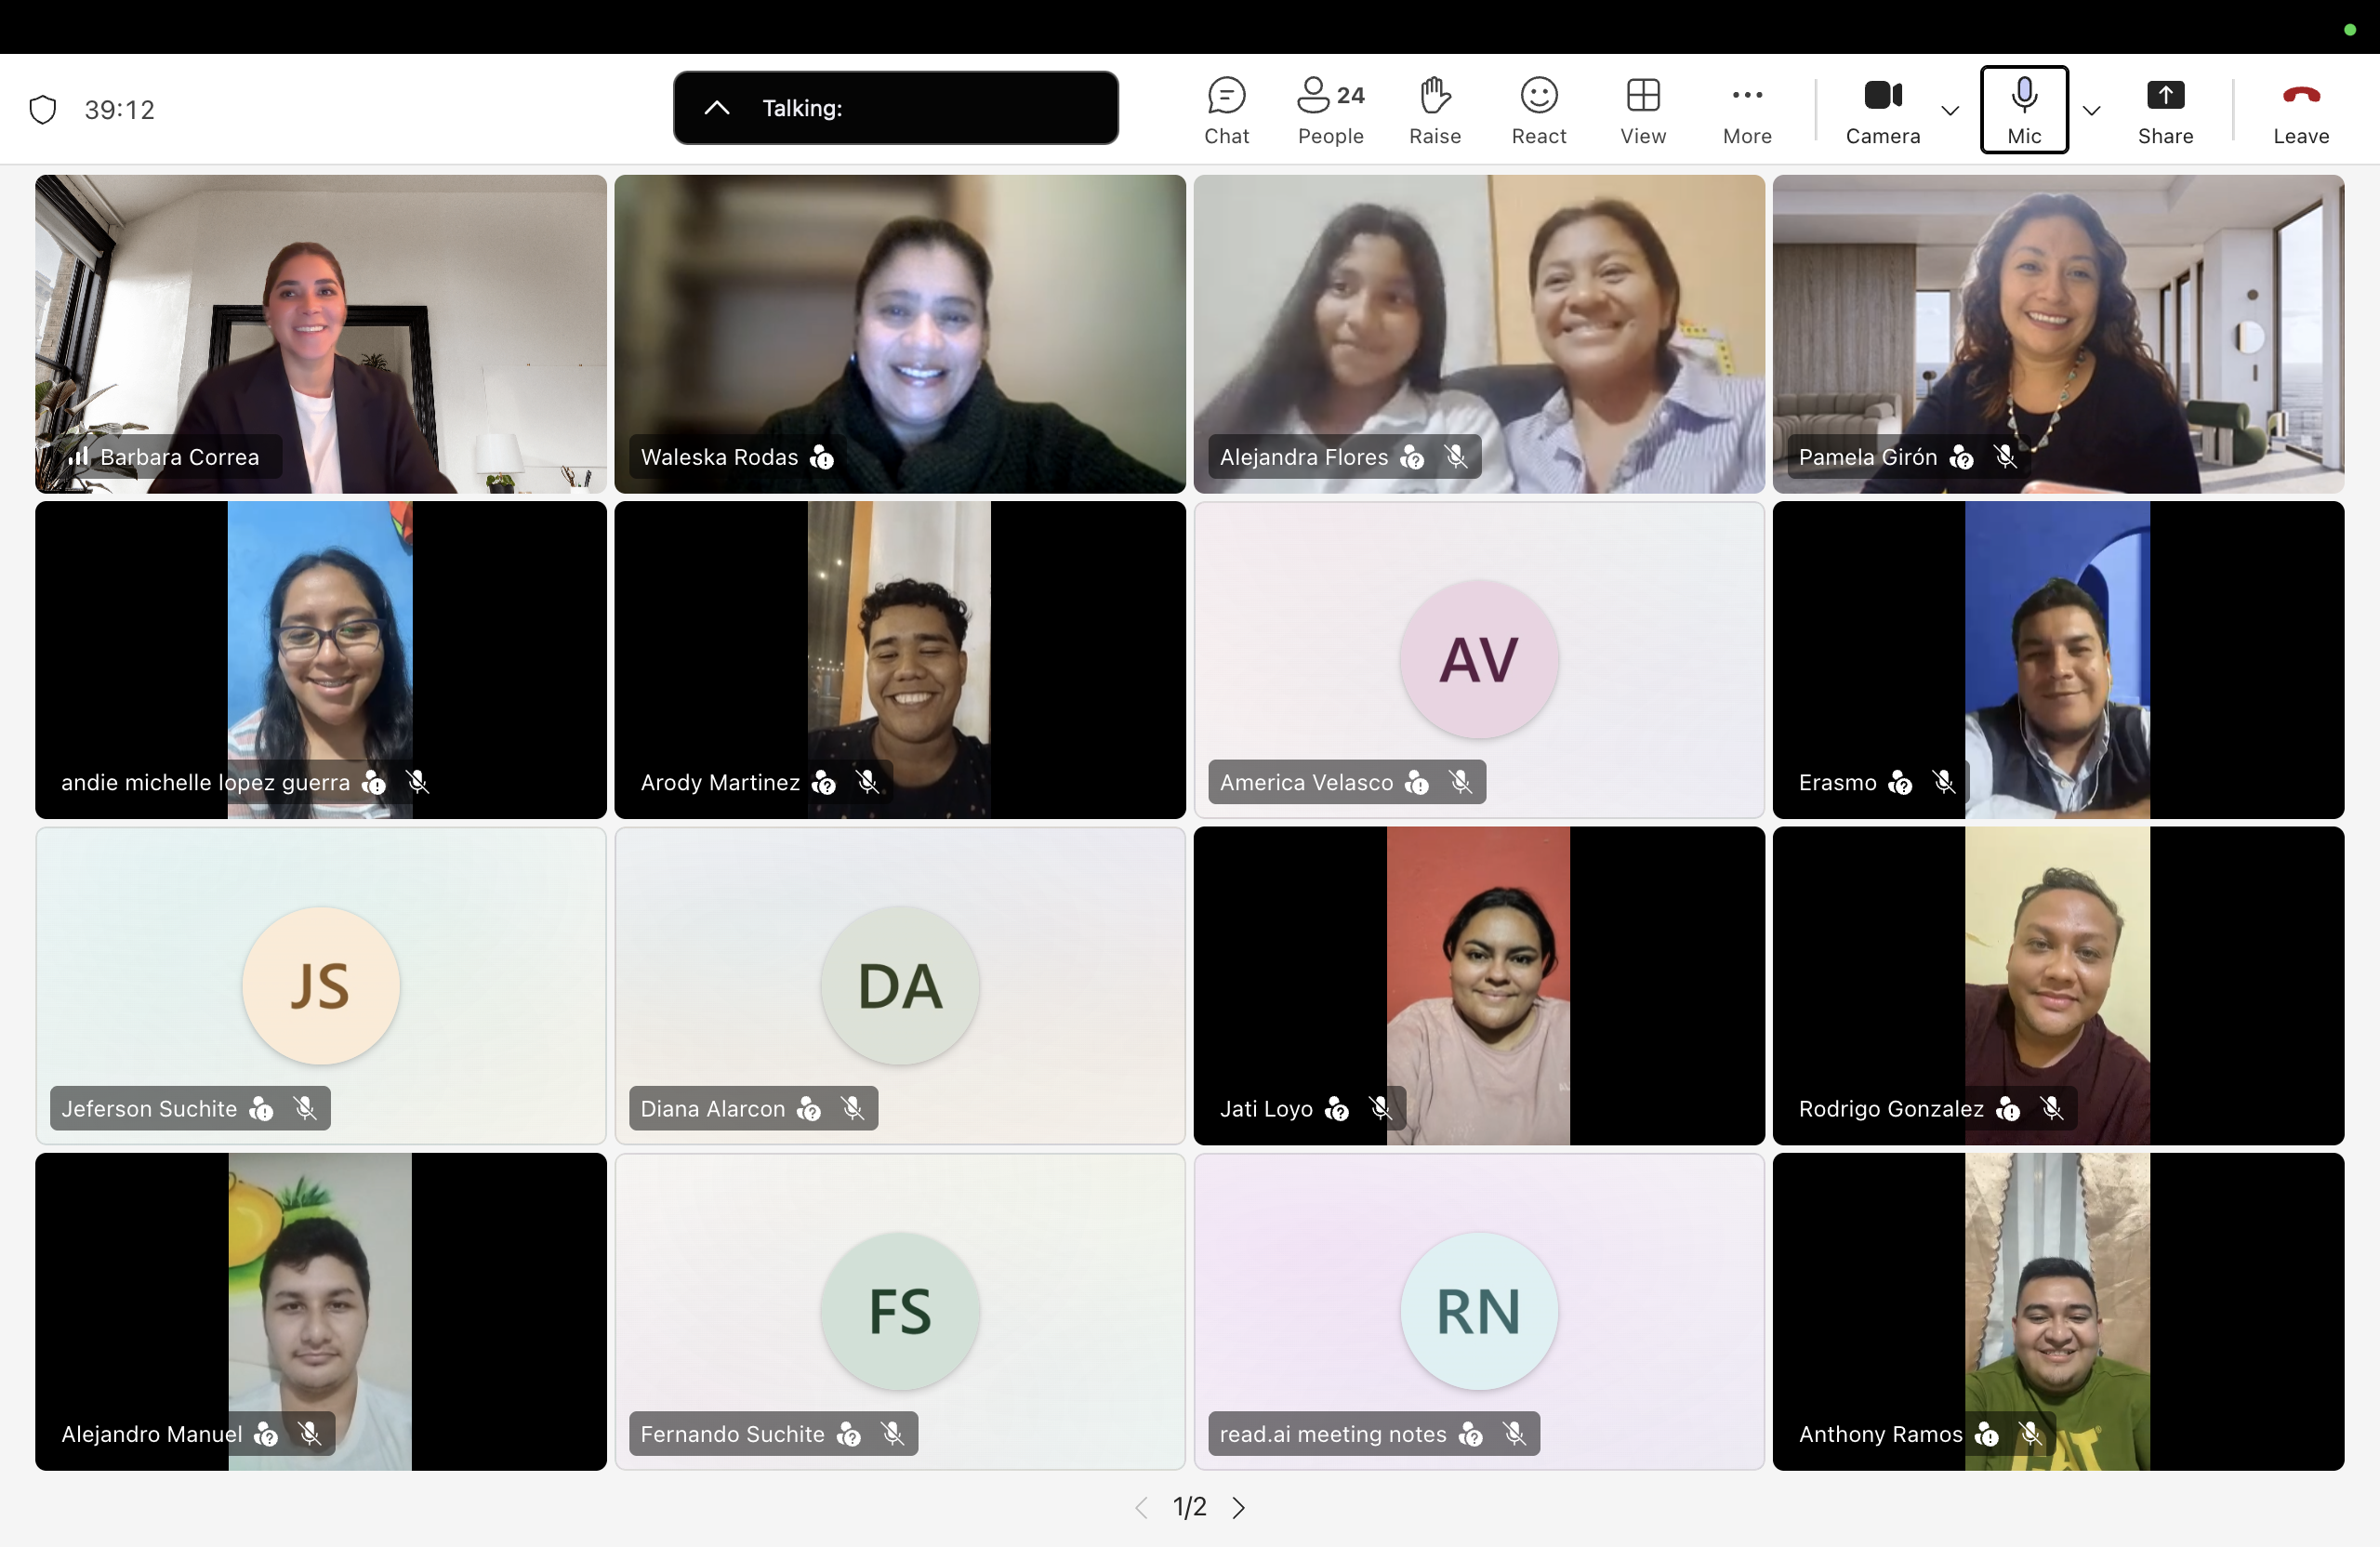The width and height of the screenshot is (2380, 1547).
Task: Click Waleska Rodas's participant badge icon
Action: pos(822,457)
